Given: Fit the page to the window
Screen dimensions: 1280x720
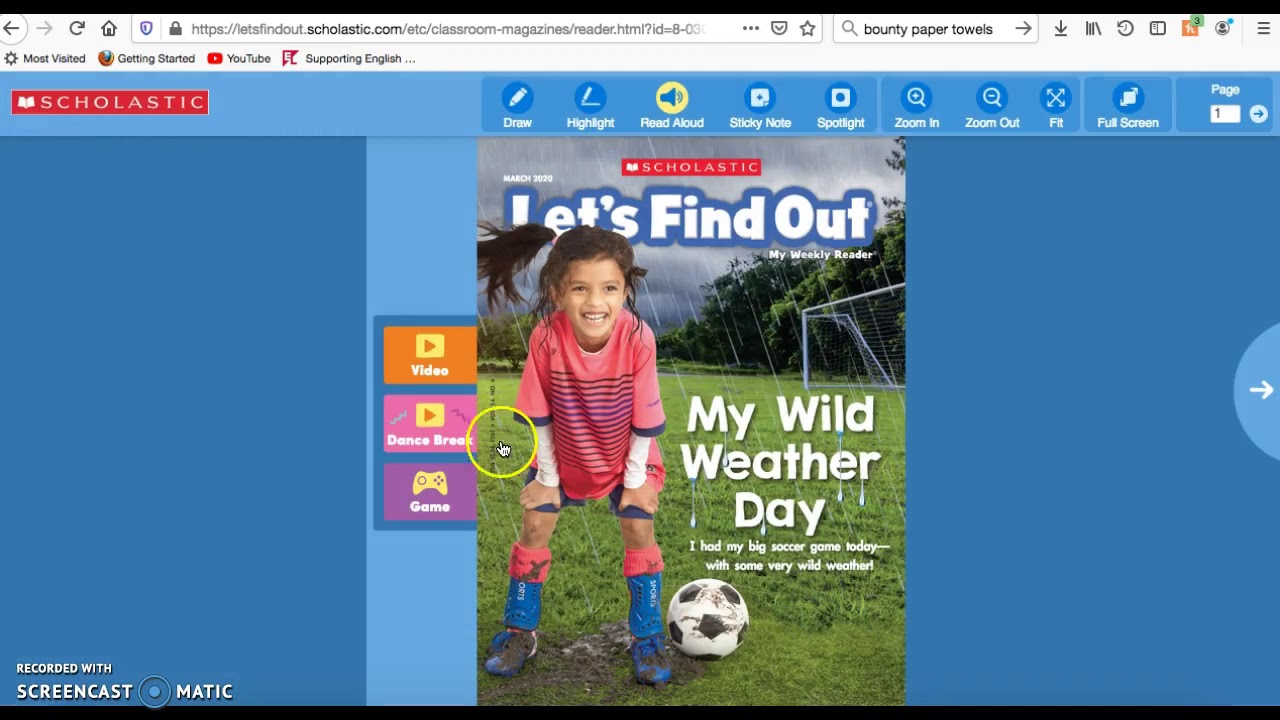Looking at the screenshot, I should coord(1056,105).
